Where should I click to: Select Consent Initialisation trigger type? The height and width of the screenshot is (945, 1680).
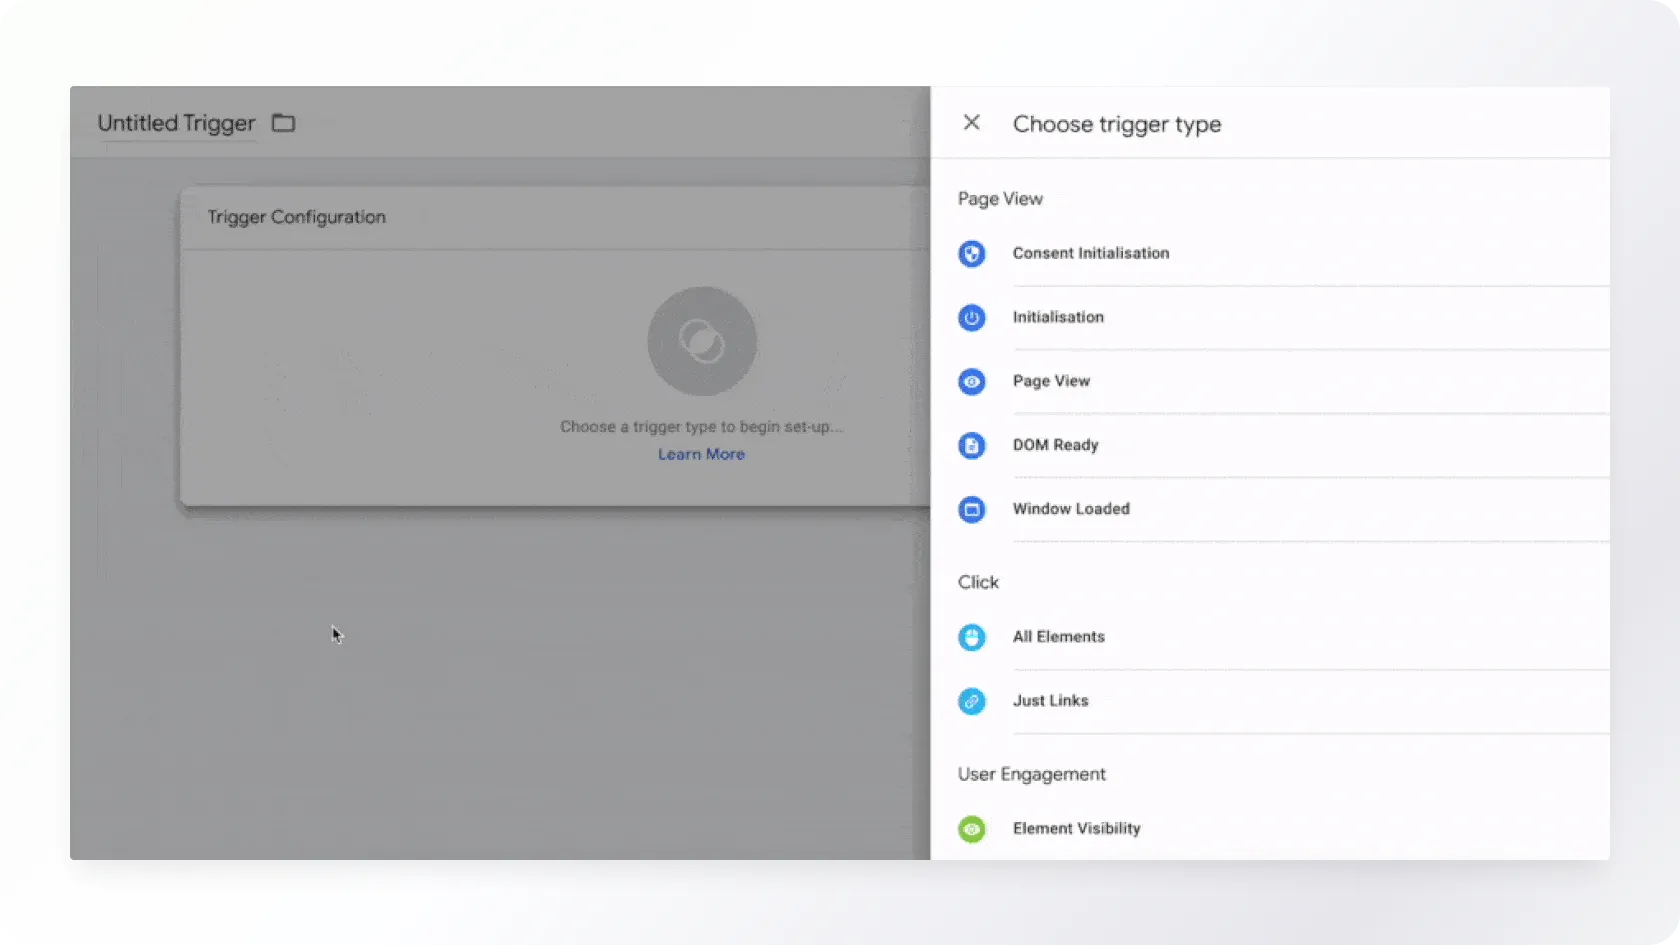(x=1090, y=253)
